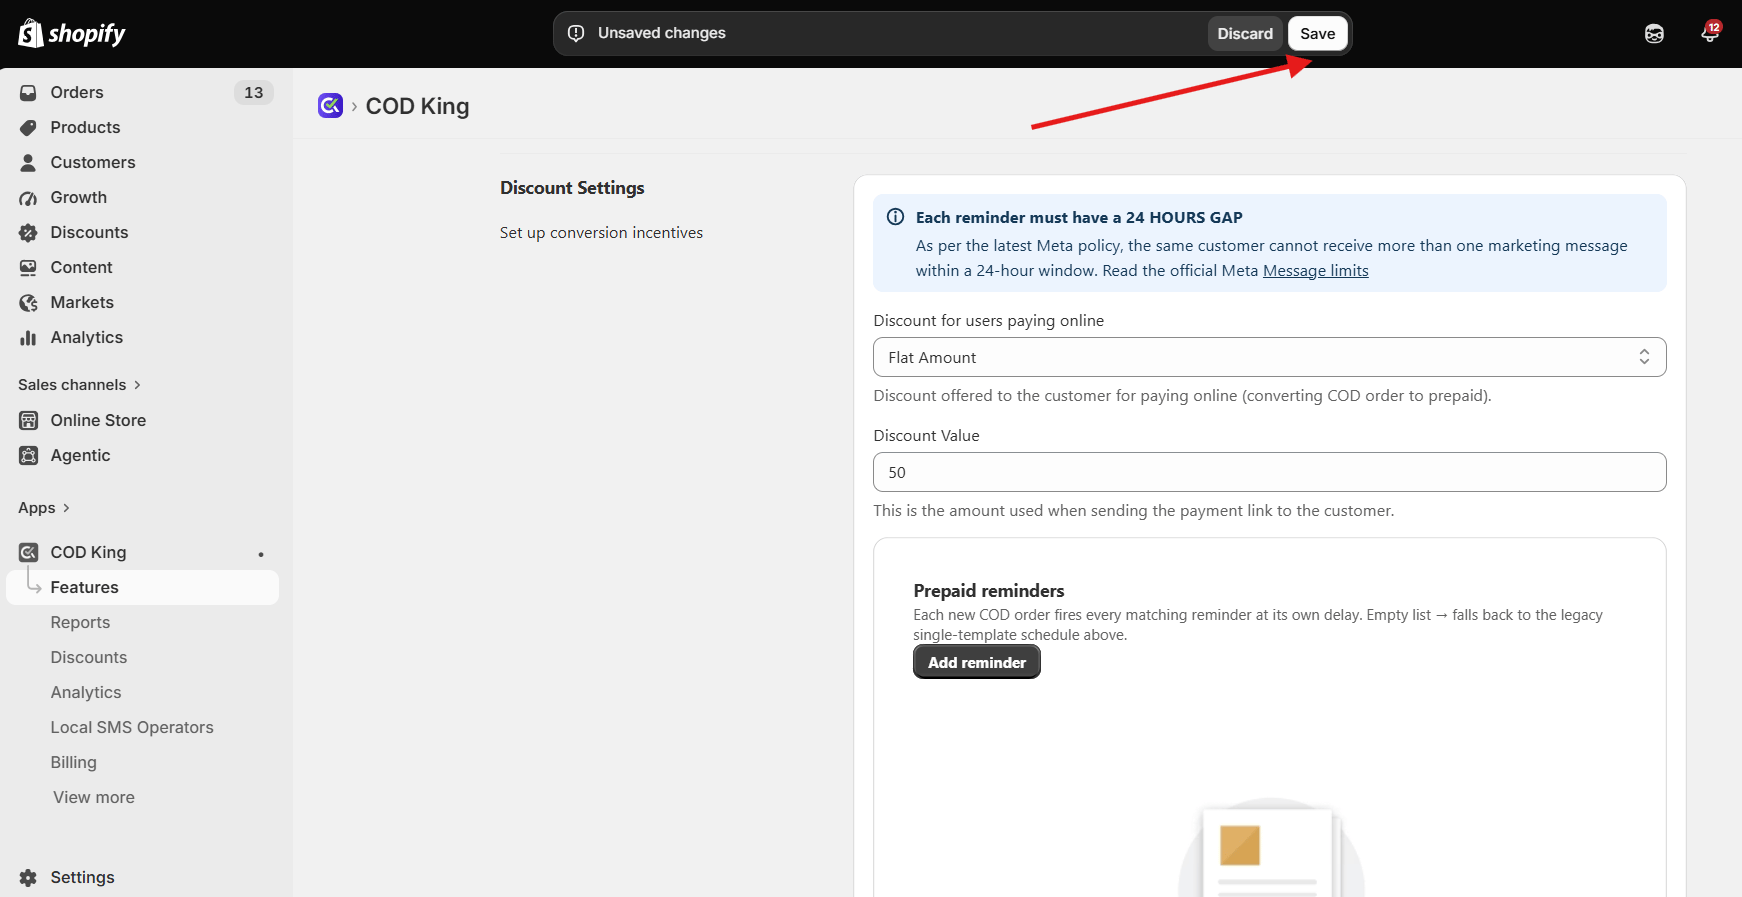Click the COD King breadcrumb app icon
This screenshot has width=1742, height=897.
[x=330, y=105]
